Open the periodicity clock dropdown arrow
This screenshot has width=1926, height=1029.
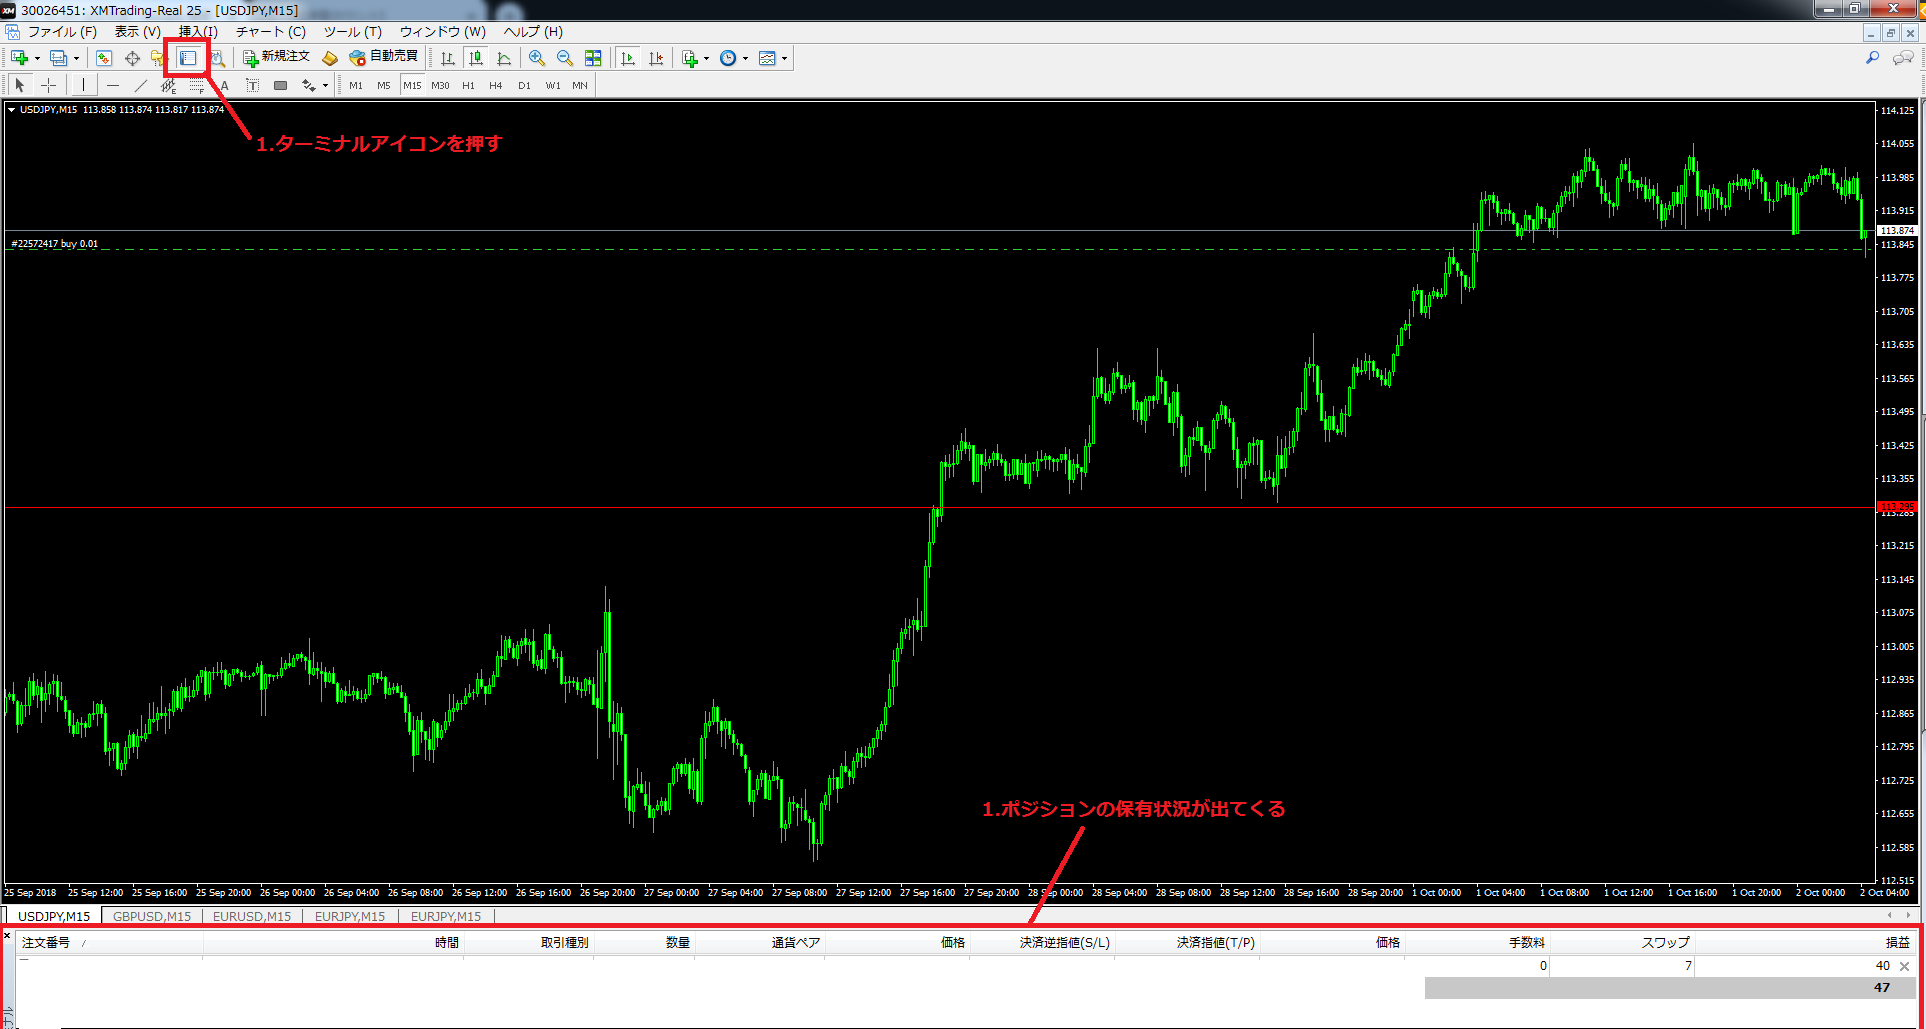pos(745,59)
